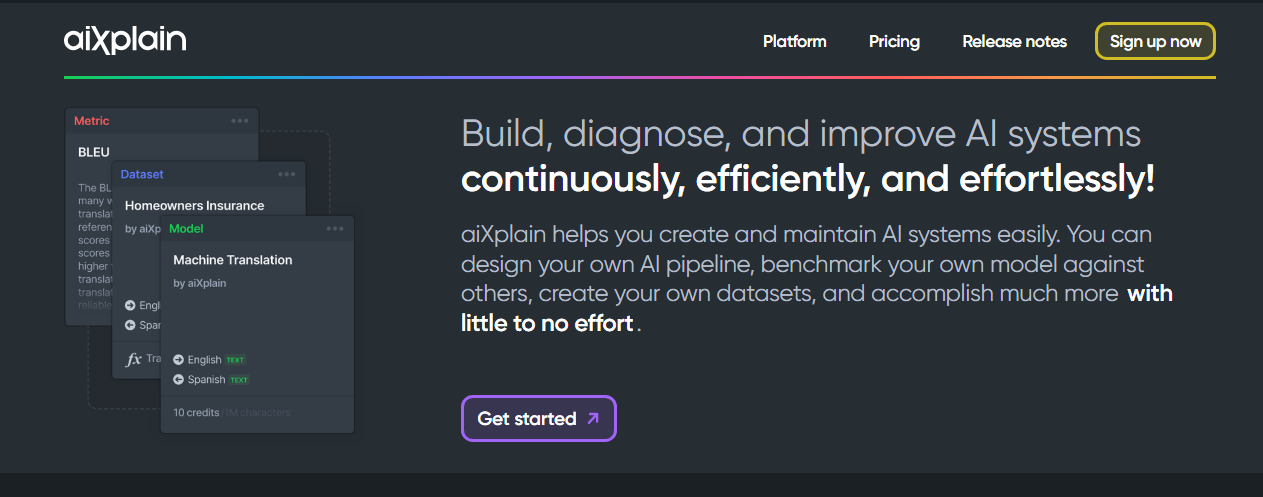Click the Metric card header label
This screenshot has width=1263, height=497.
point(92,121)
